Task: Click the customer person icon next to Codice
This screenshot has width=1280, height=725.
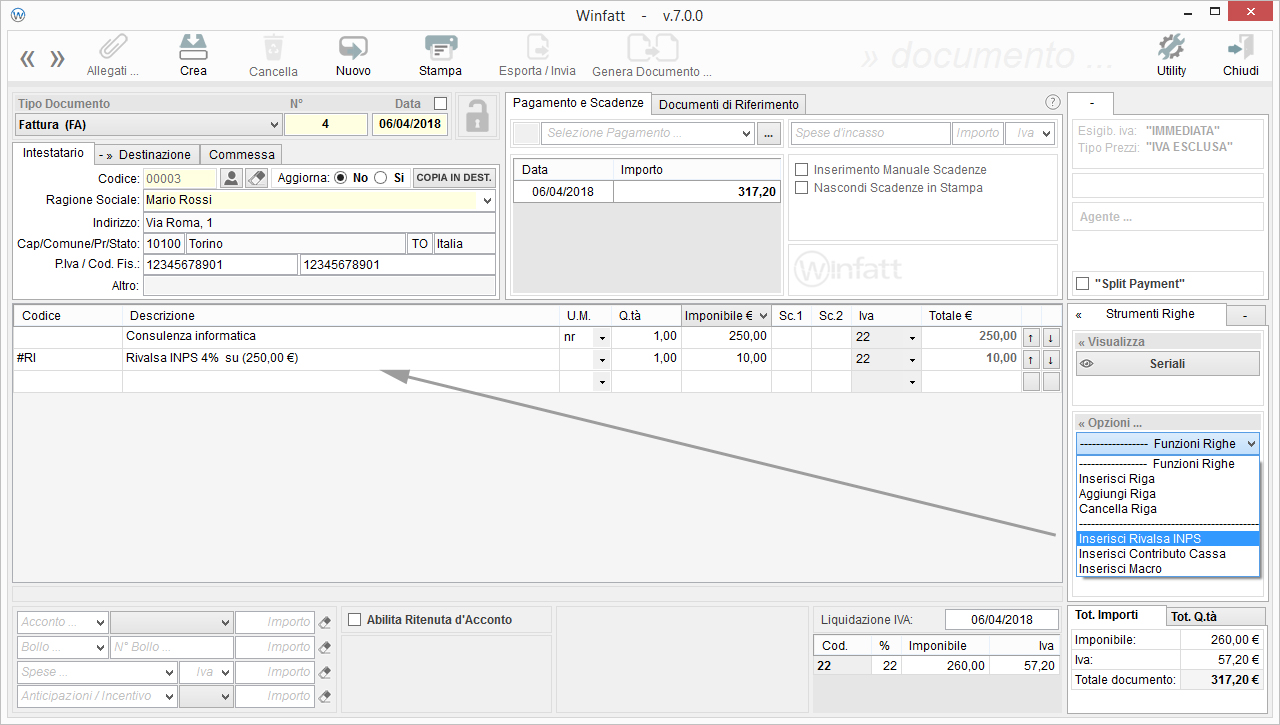Action: [x=231, y=178]
